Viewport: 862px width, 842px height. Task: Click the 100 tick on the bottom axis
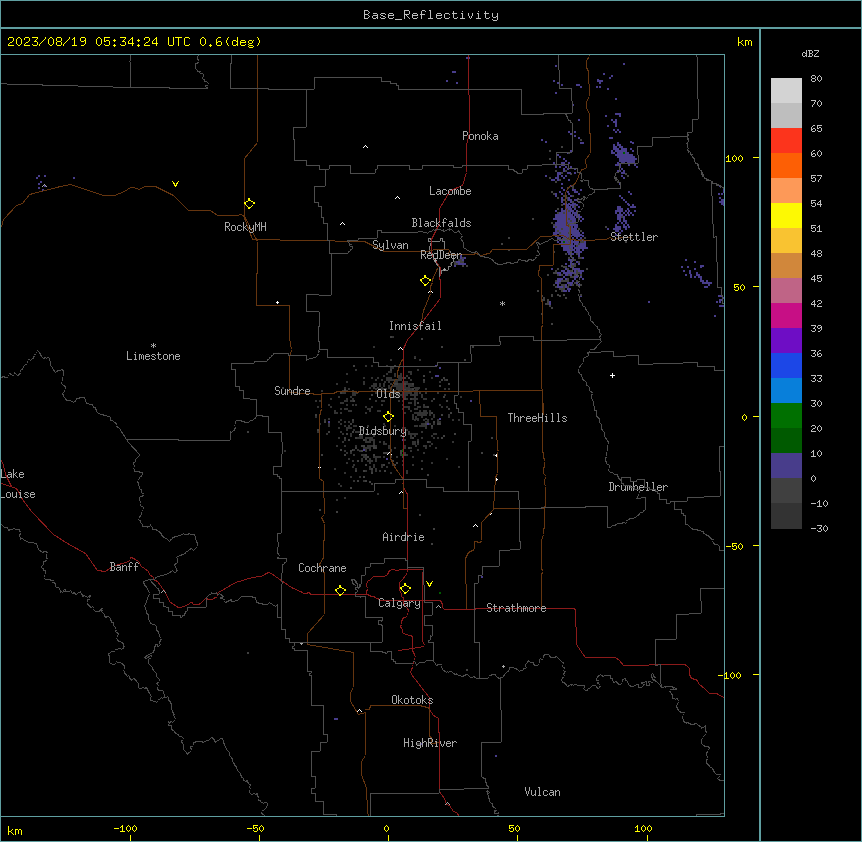(x=644, y=829)
